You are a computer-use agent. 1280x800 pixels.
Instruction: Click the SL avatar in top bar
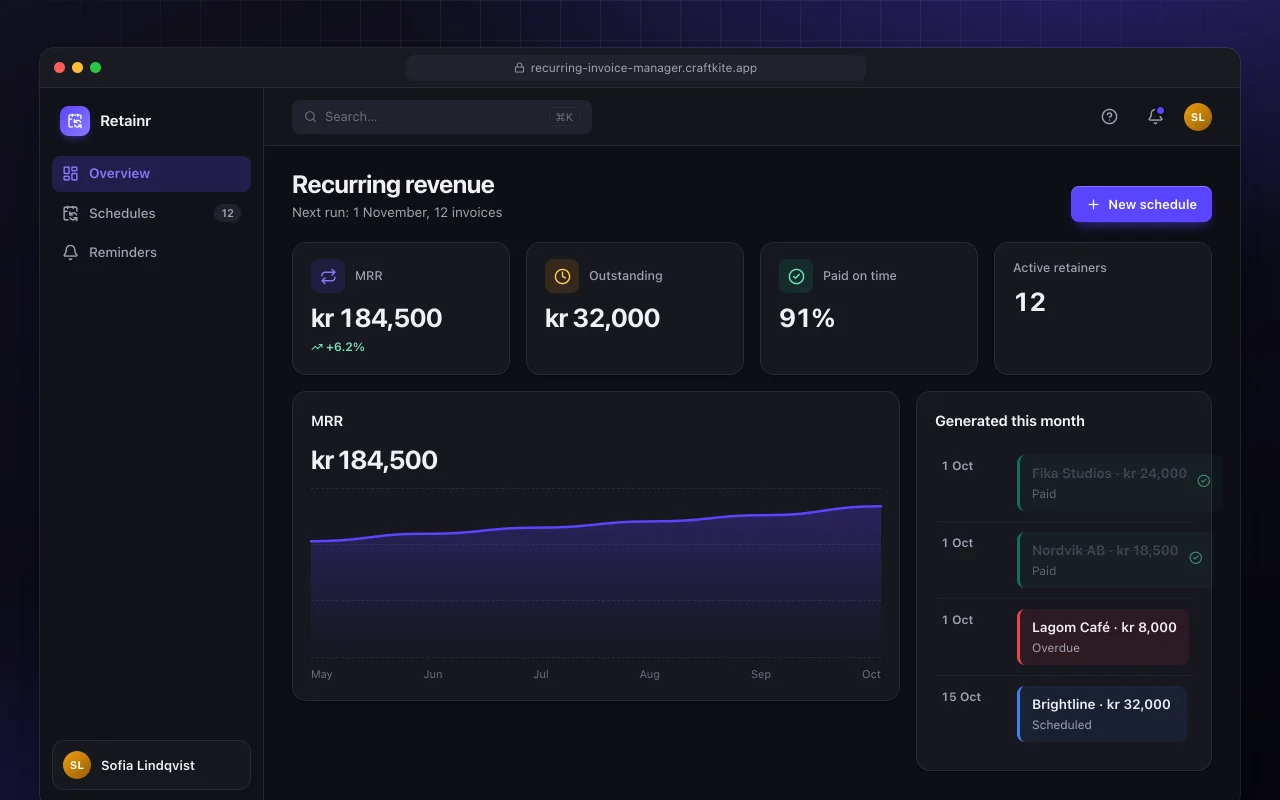[x=1198, y=117]
